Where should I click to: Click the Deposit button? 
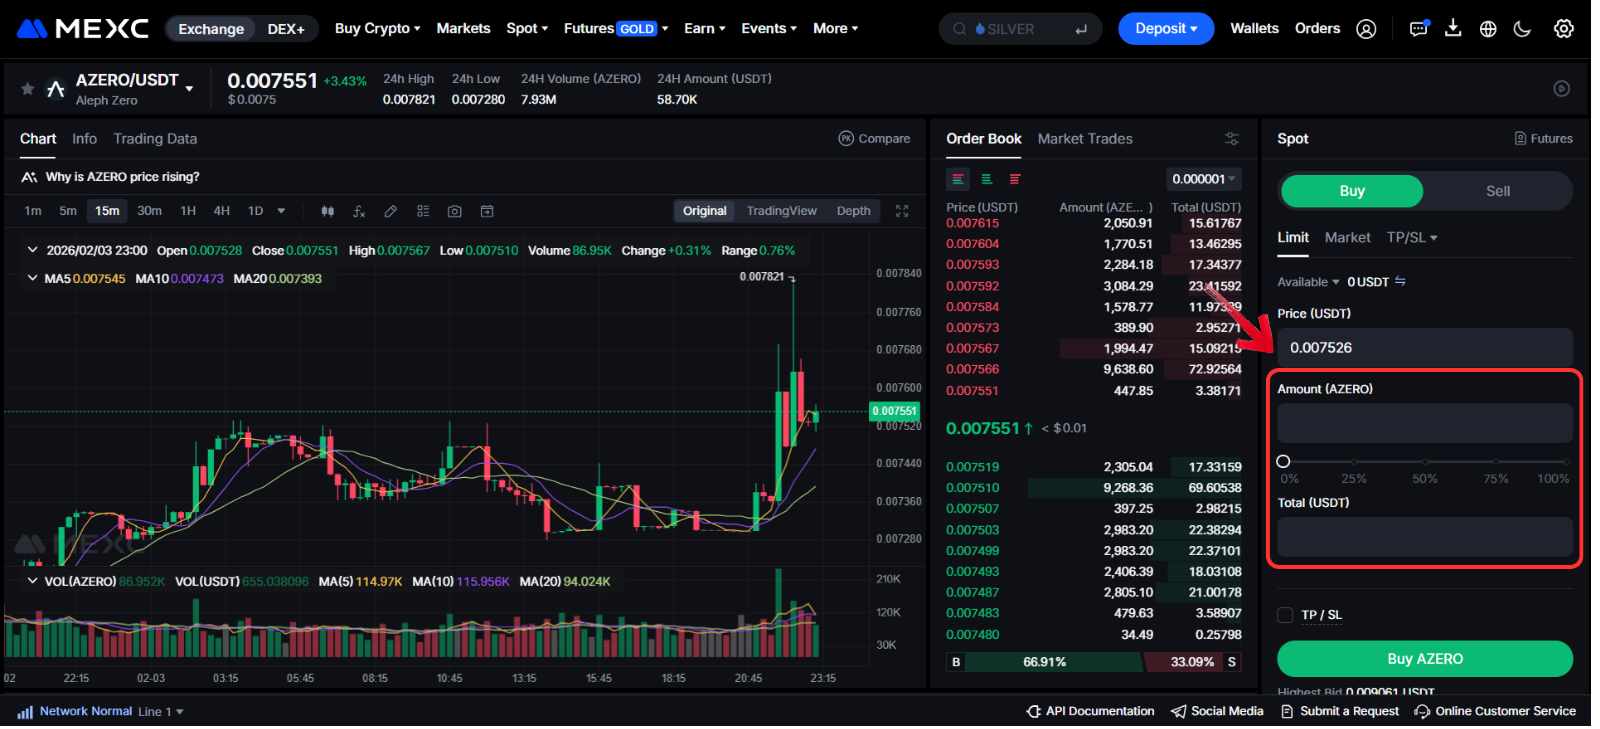(1165, 29)
